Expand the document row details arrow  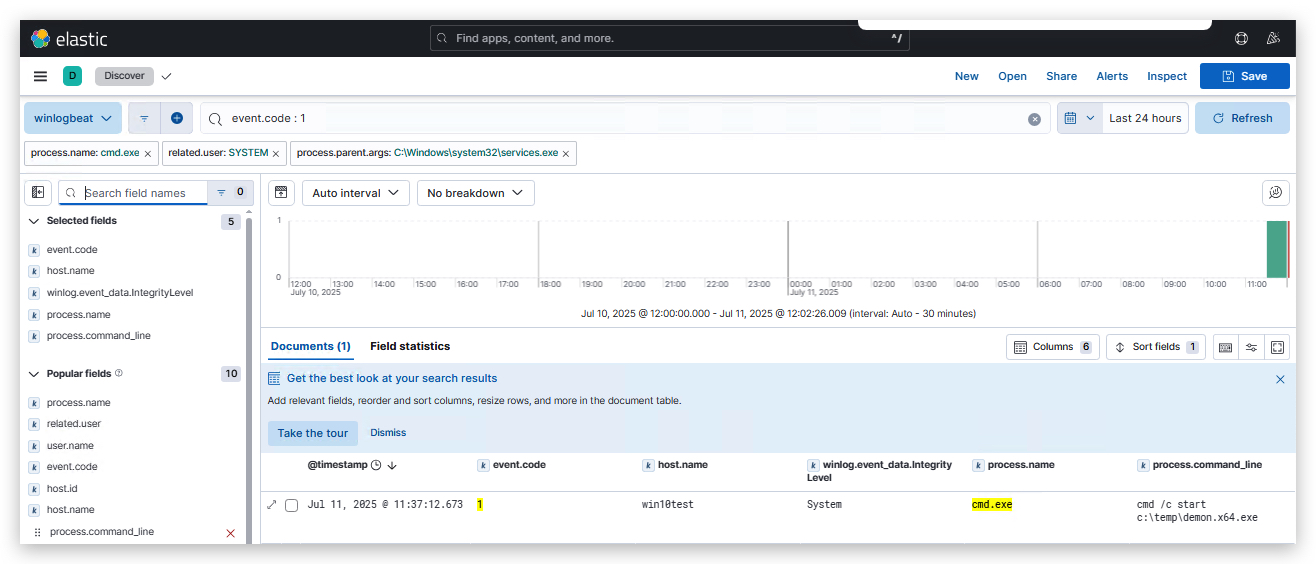[x=272, y=505]
